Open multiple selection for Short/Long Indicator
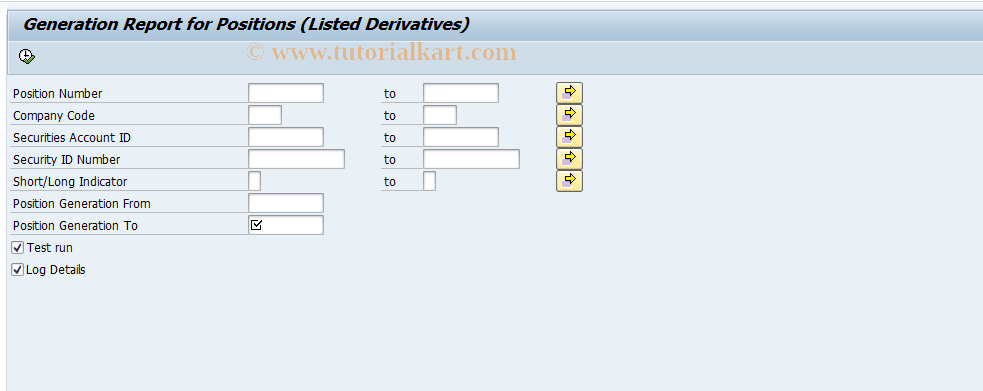The height and width of the screenshot is (391, 983). coord(569,180)
